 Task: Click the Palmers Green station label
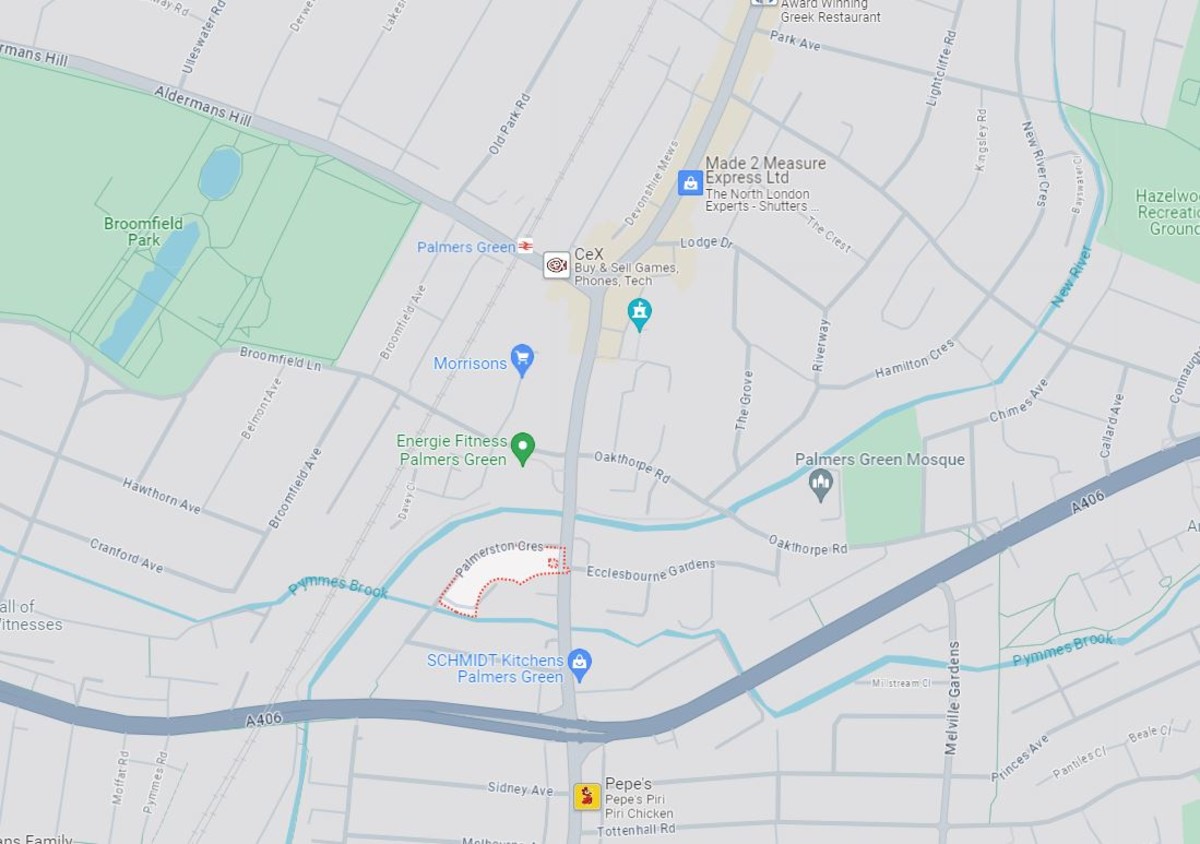point(466,247)
